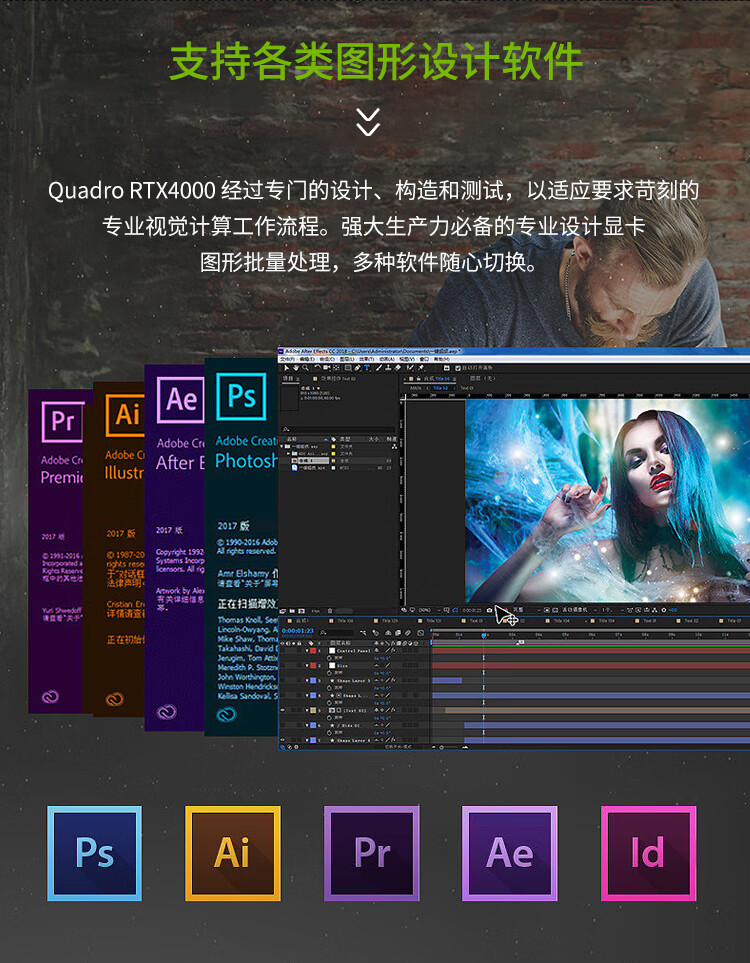
Task: Toggle eye visibility for Shape Layer 6
Action: (x=283, y=739)
